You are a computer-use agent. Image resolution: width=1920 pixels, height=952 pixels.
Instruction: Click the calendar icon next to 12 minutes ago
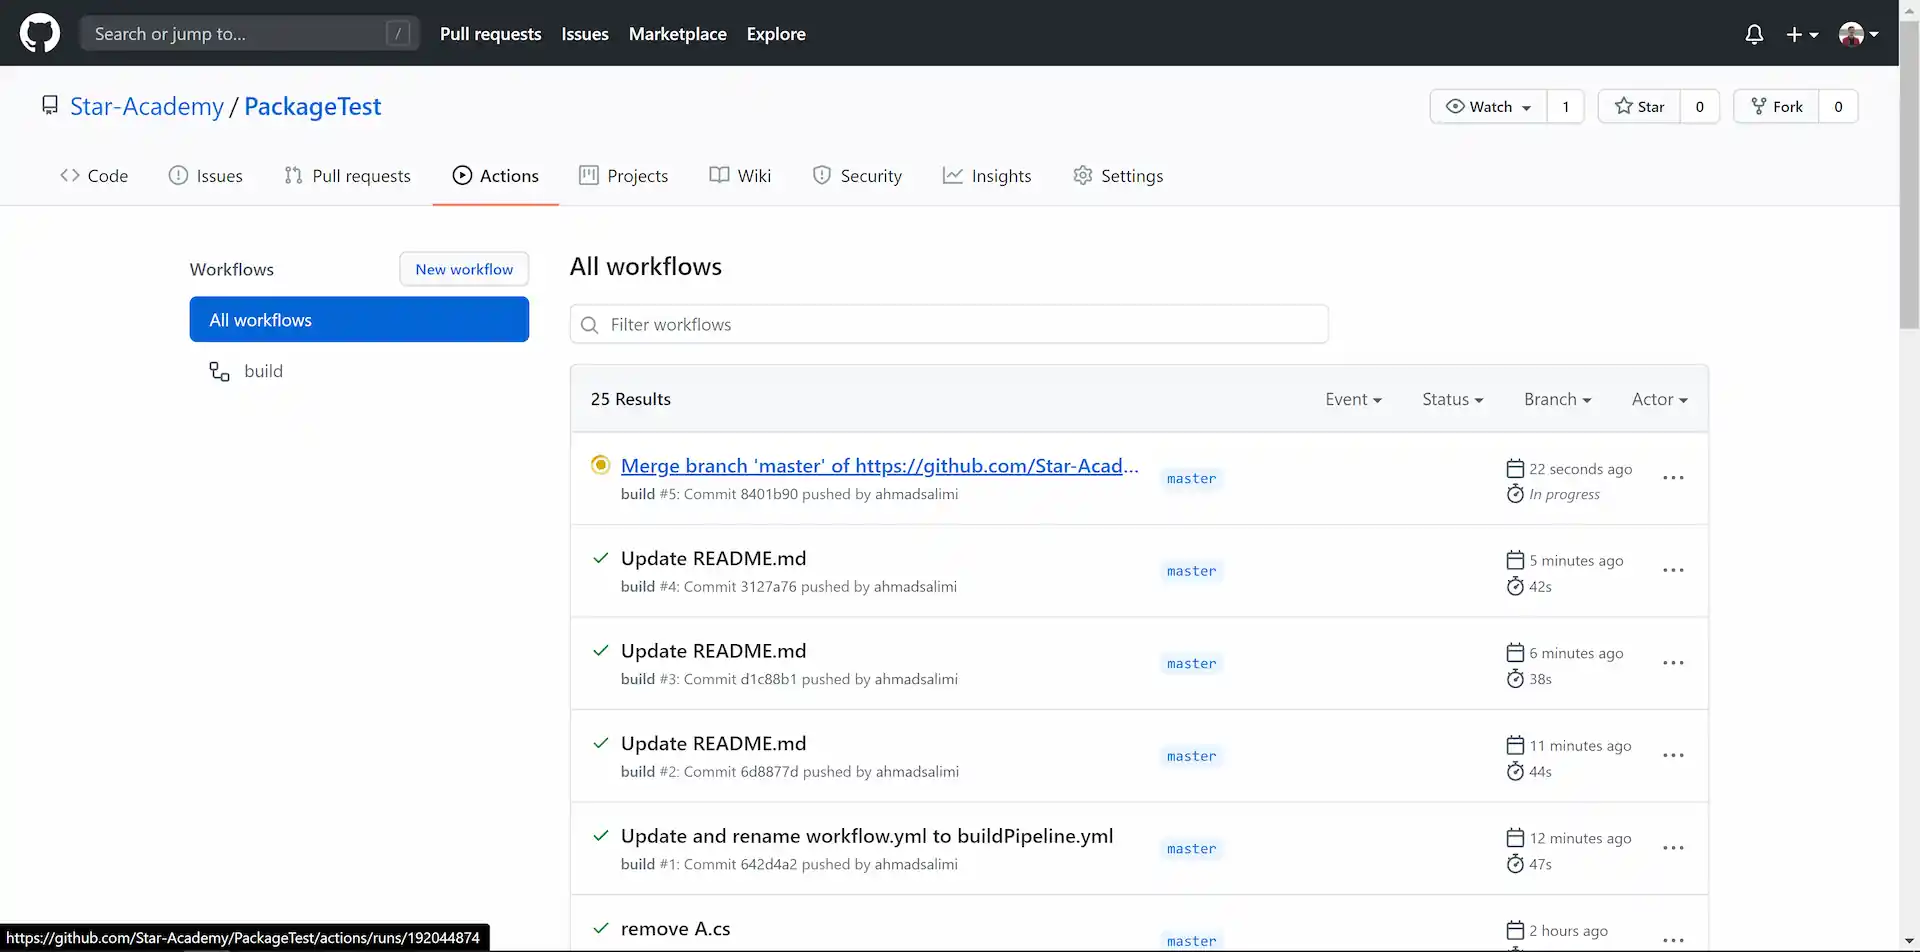(x=1515, y=838)
